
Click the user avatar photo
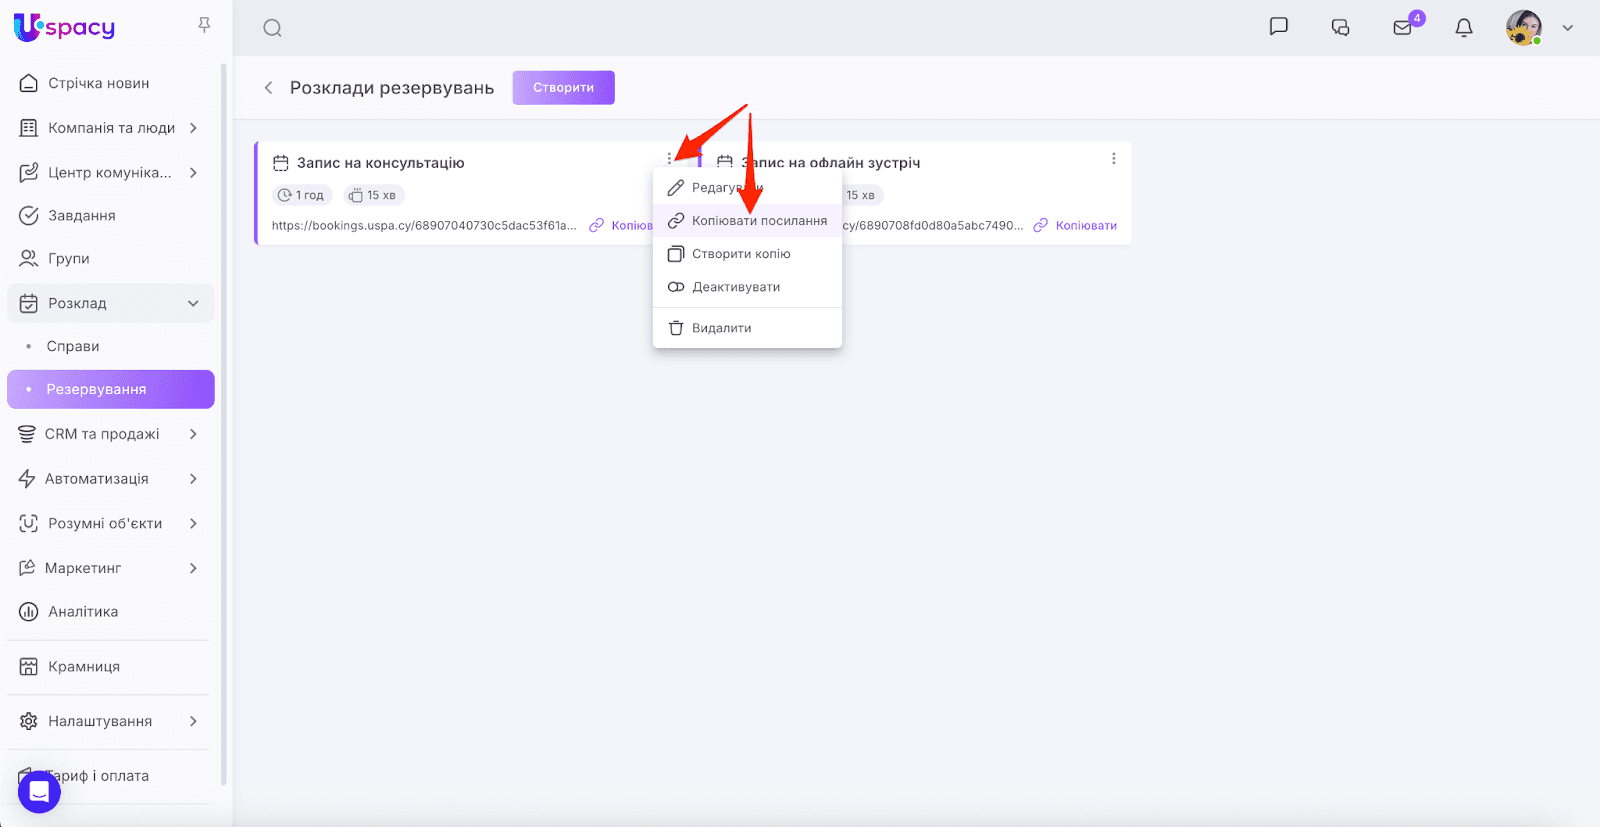1523,28
